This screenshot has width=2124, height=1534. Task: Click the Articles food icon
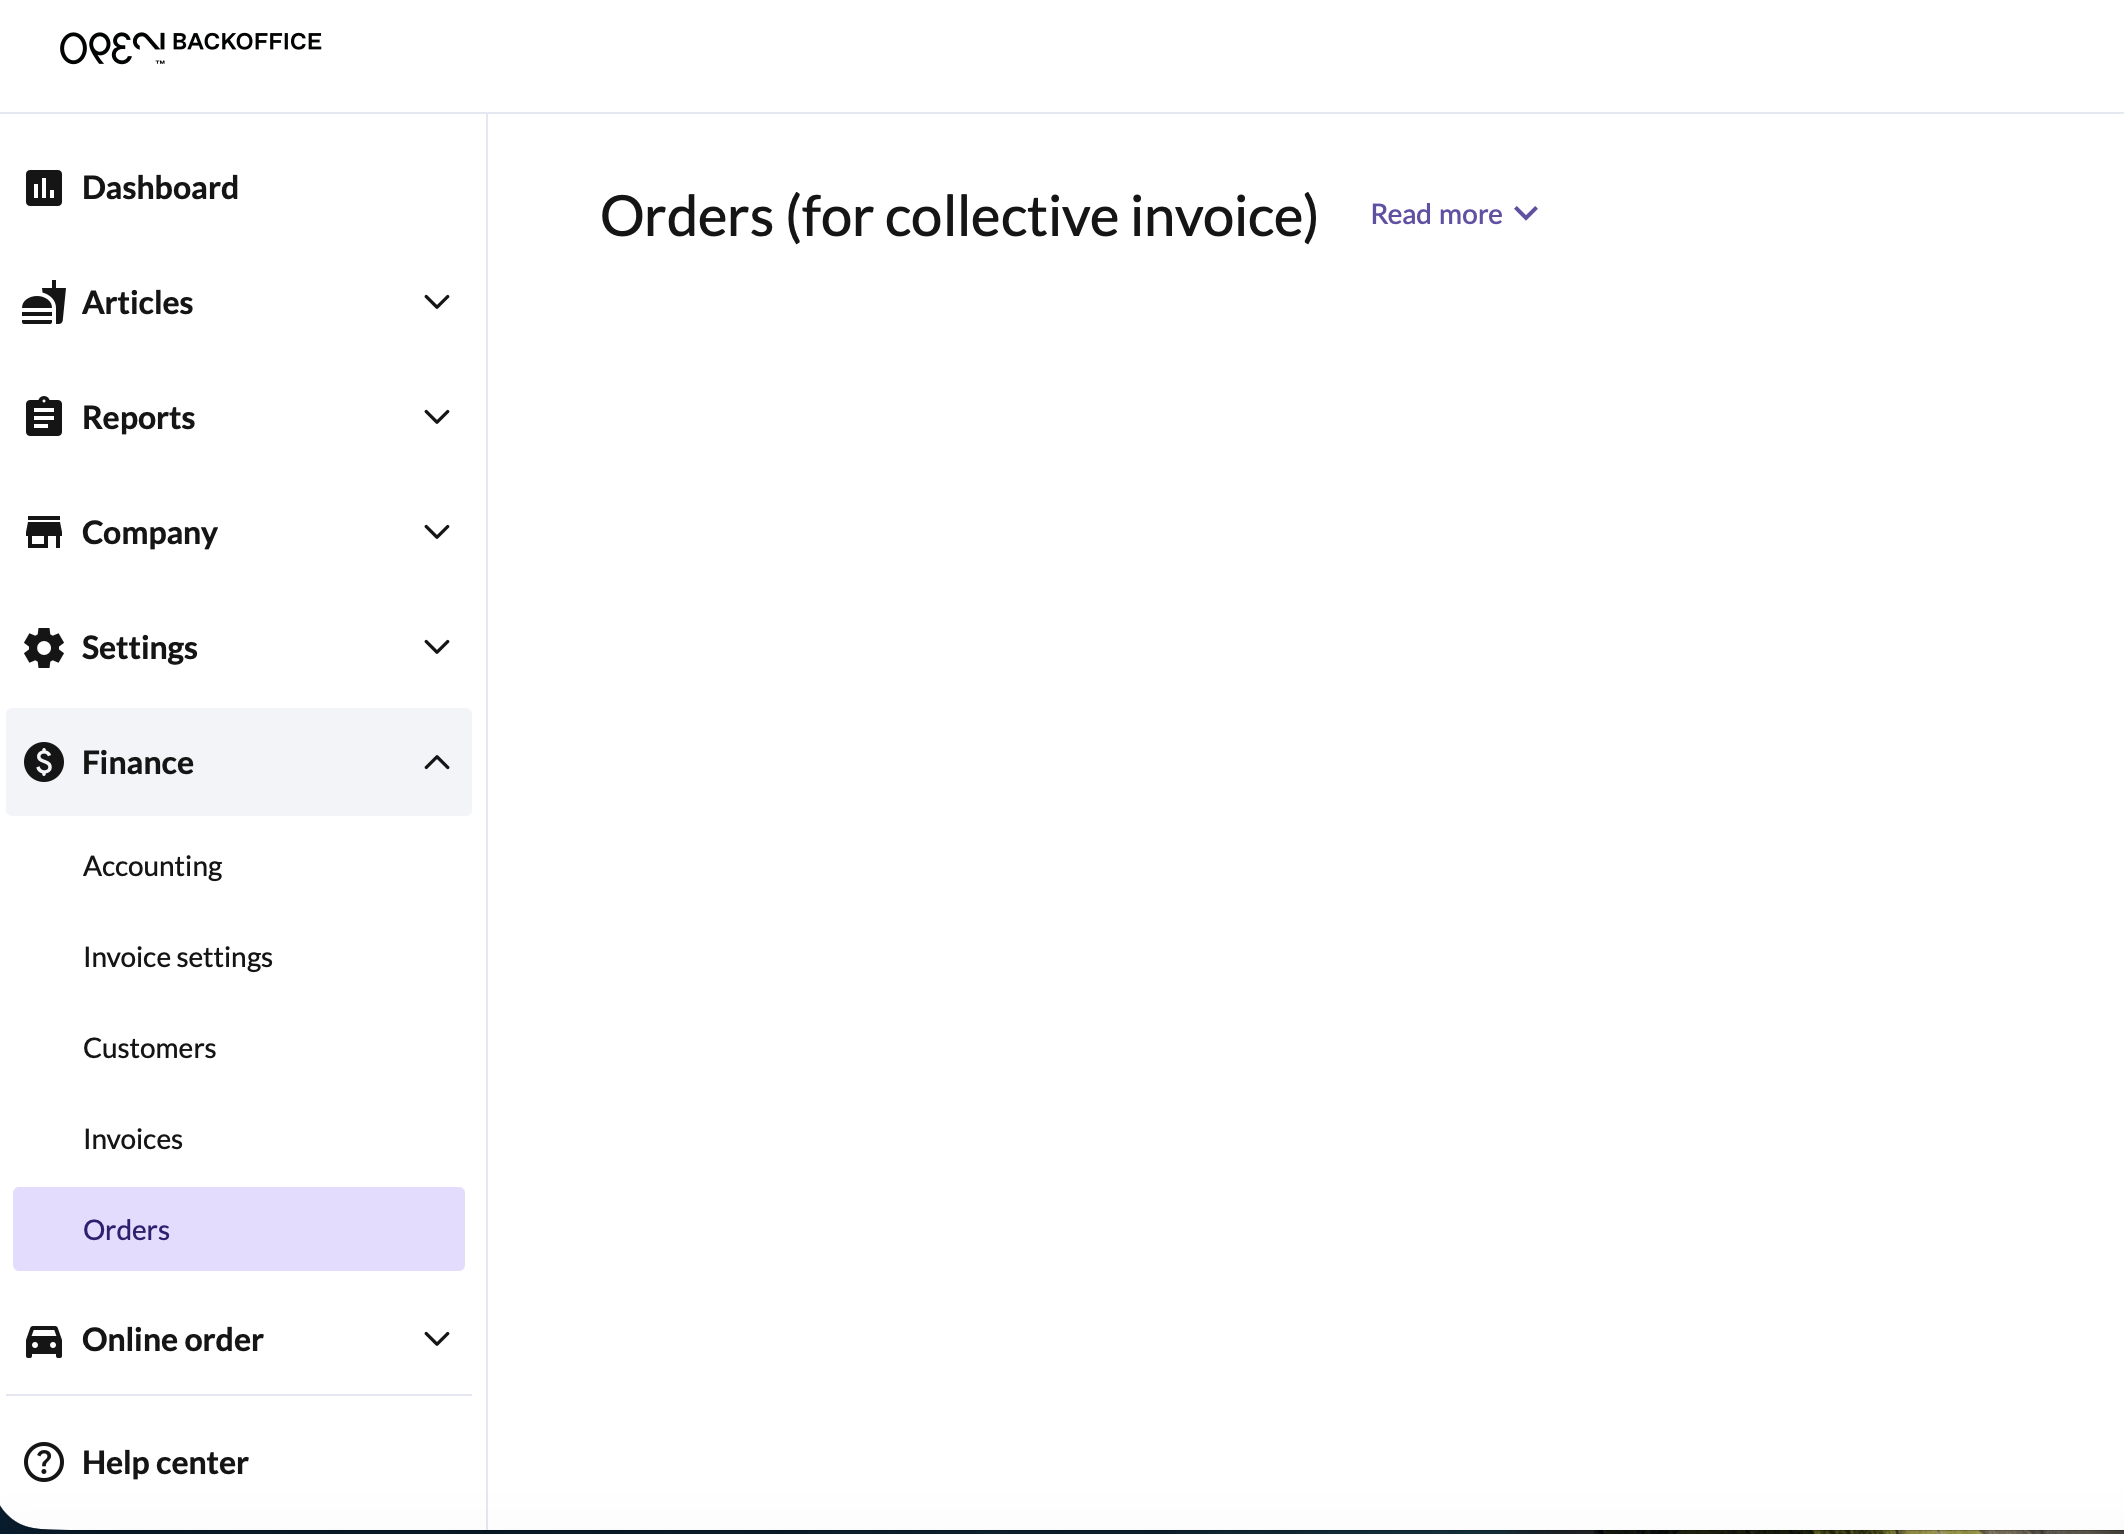point(43,303)
